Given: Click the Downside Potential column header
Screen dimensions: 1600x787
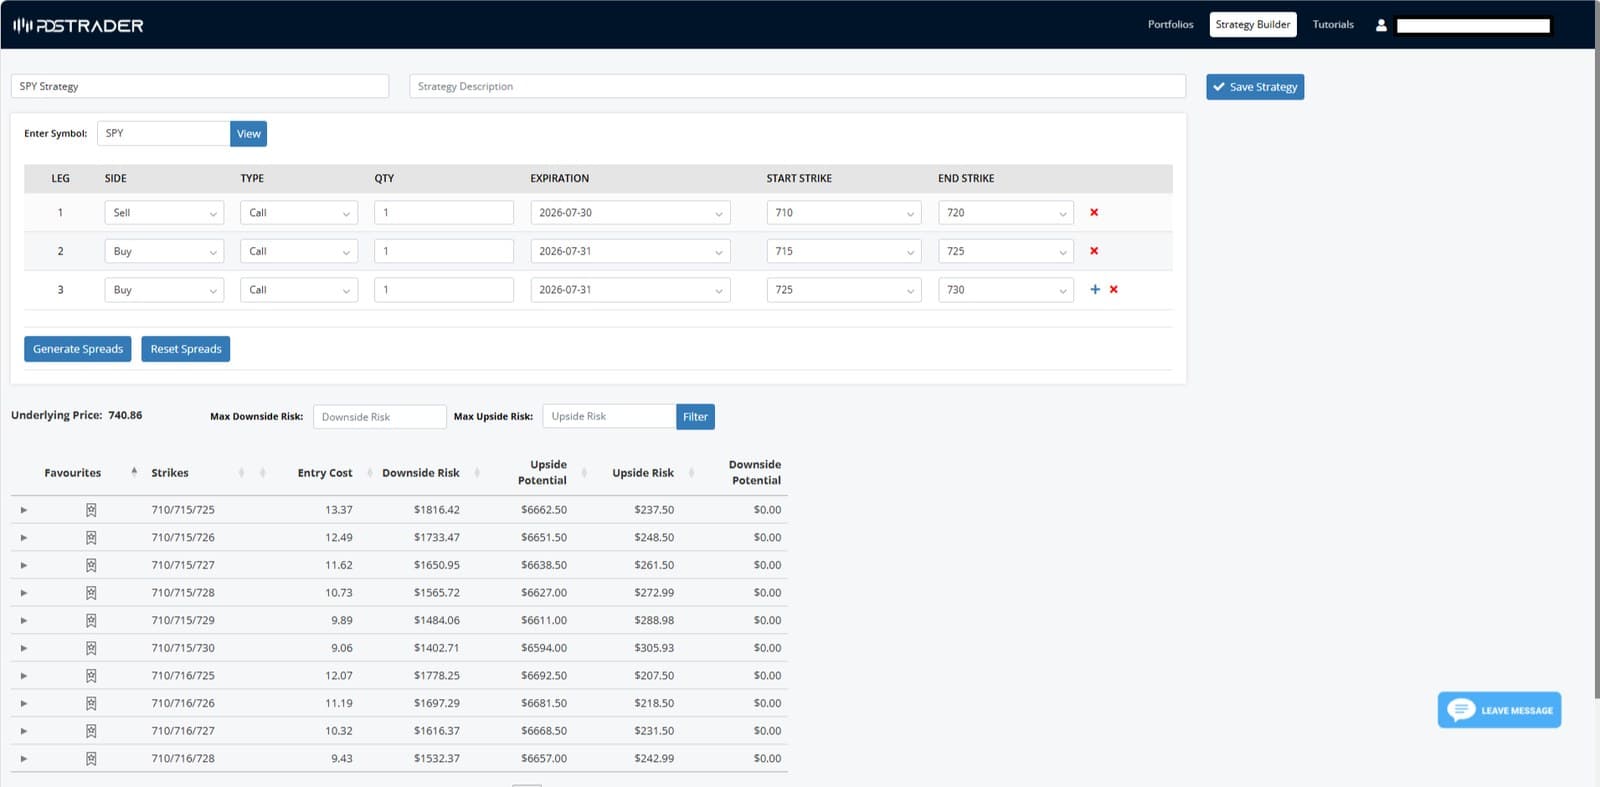Looking at the screenshot, I should click(x=755, y=472).
